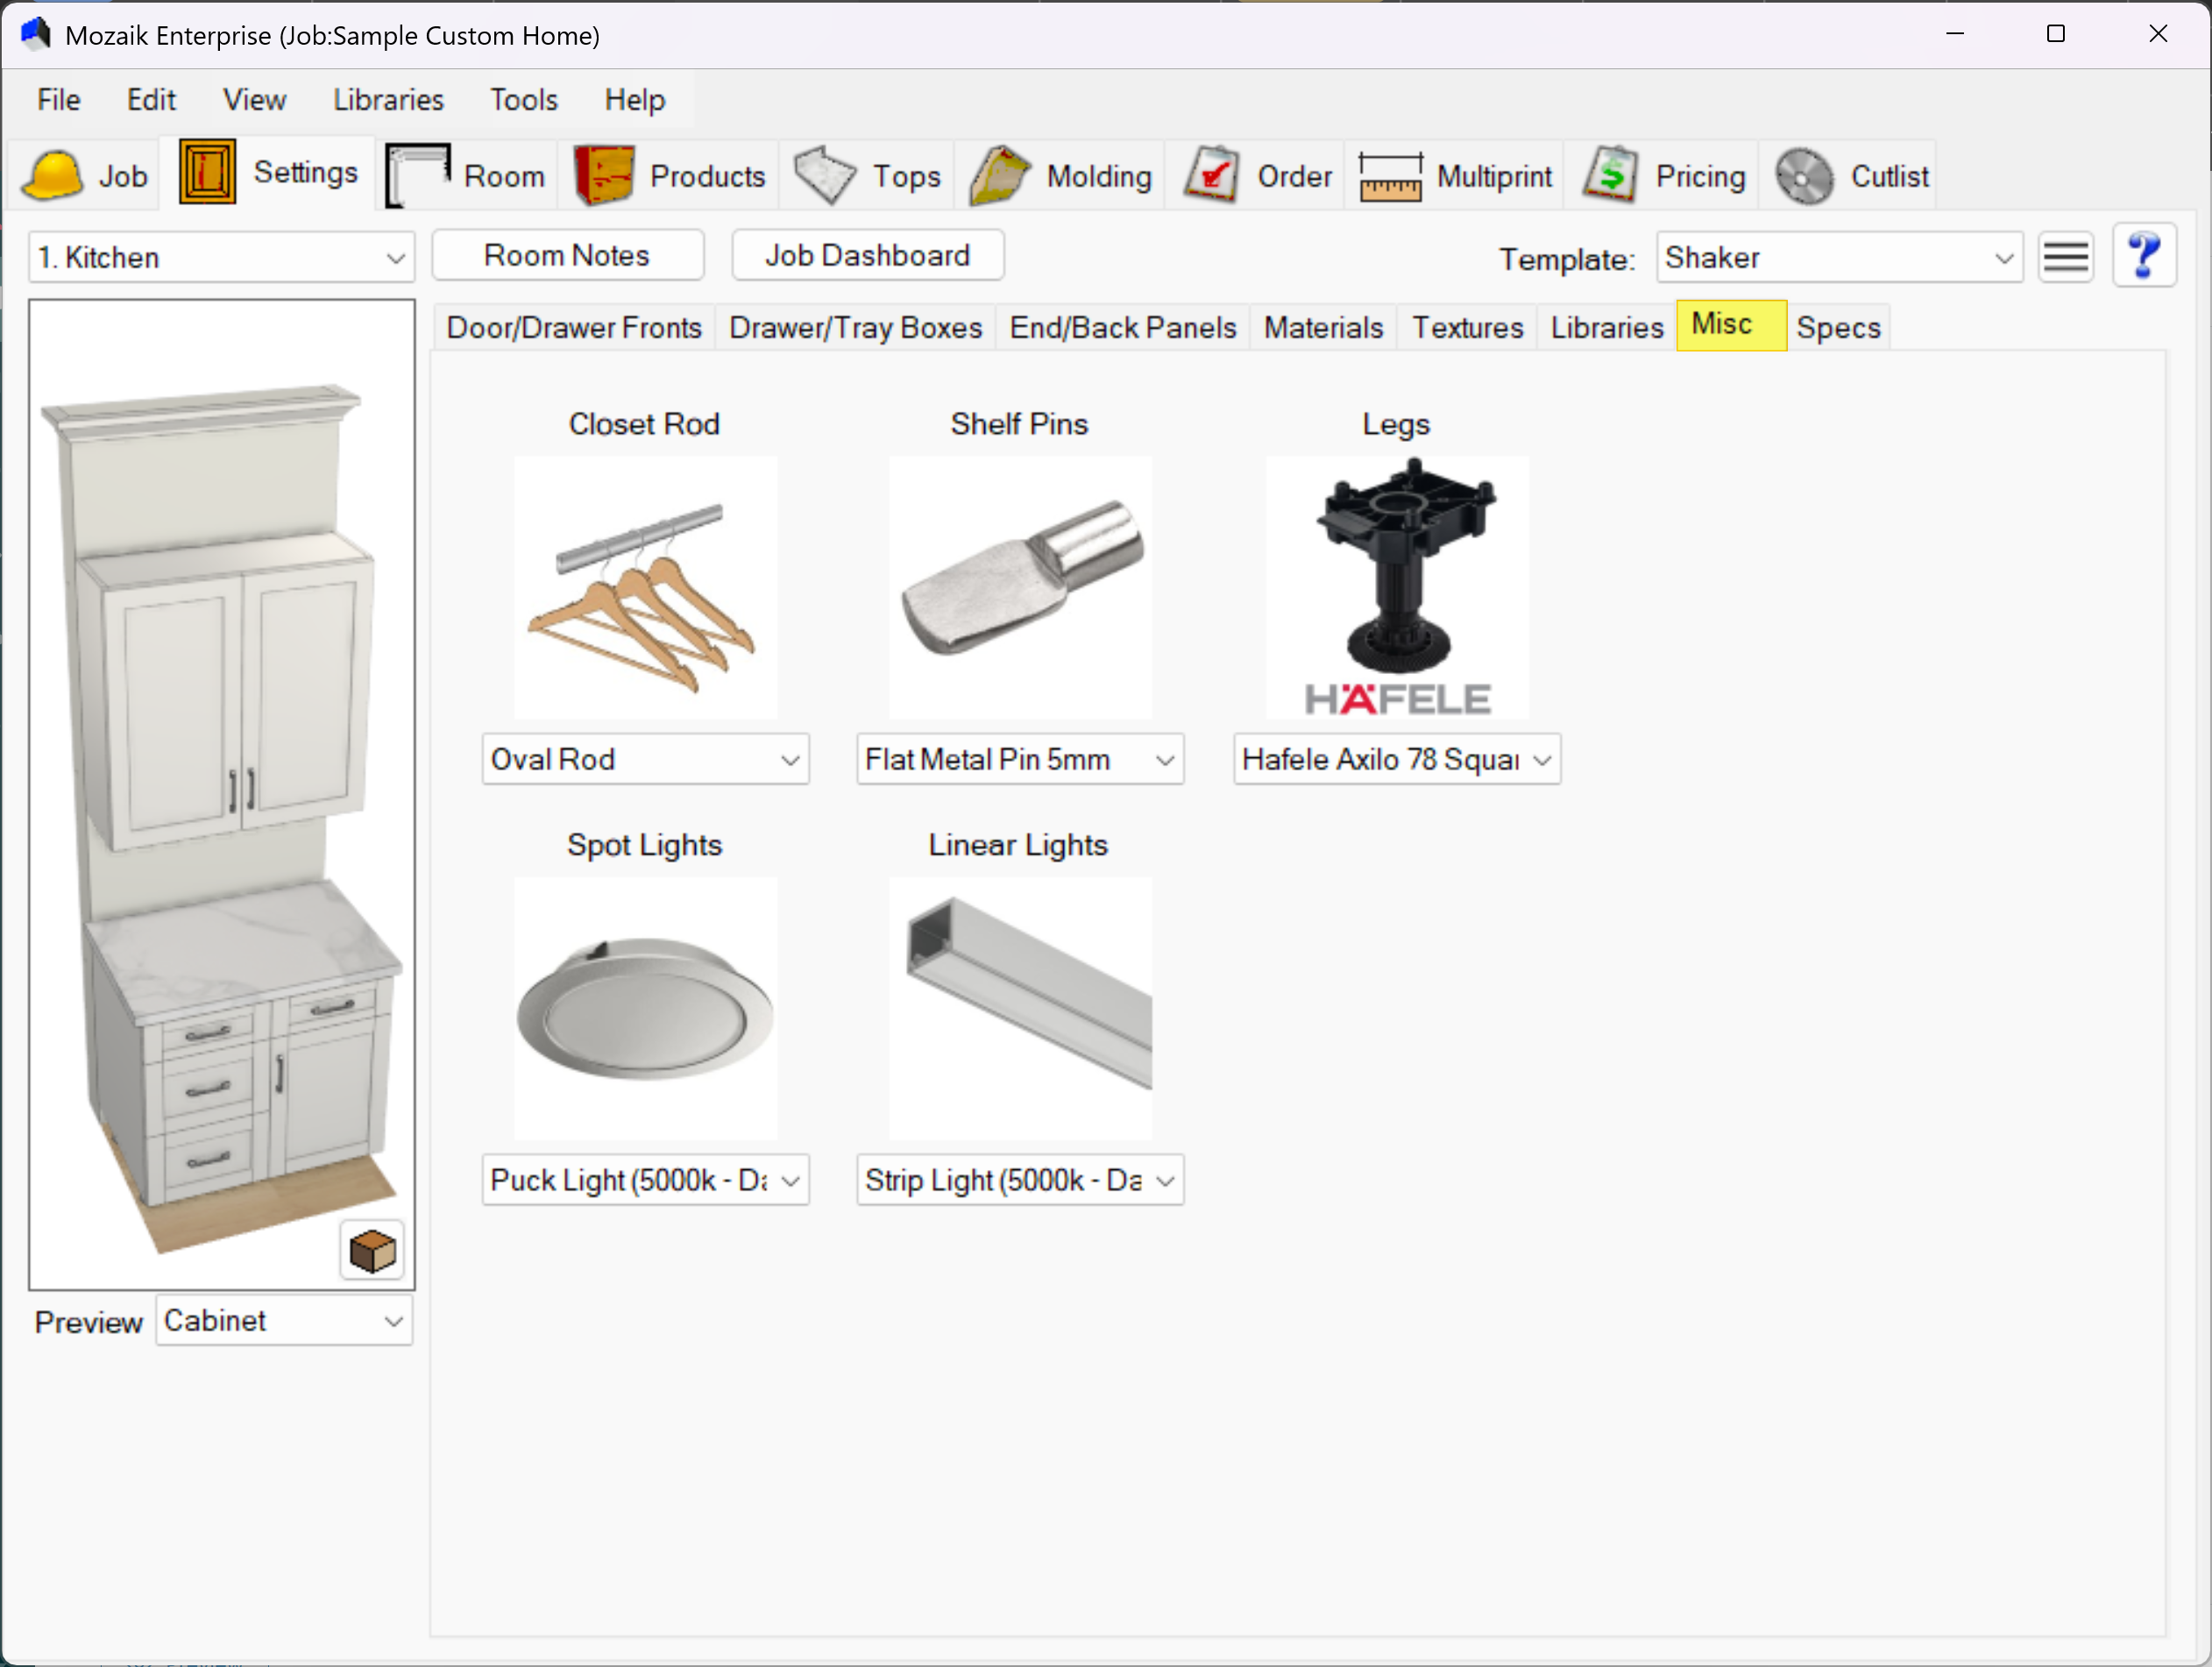Viewport: 2212px width, 1667px height.
Task: Click the Hafele leg thumbnail image
Action: pyautogui.click(x=1396, y=587)
